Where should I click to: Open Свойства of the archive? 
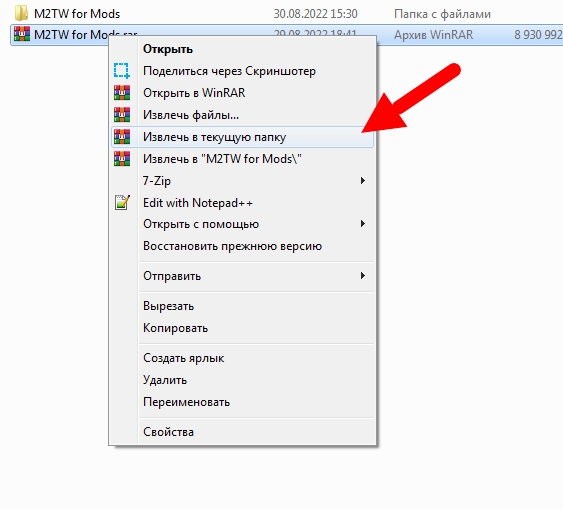click(168, 431)
